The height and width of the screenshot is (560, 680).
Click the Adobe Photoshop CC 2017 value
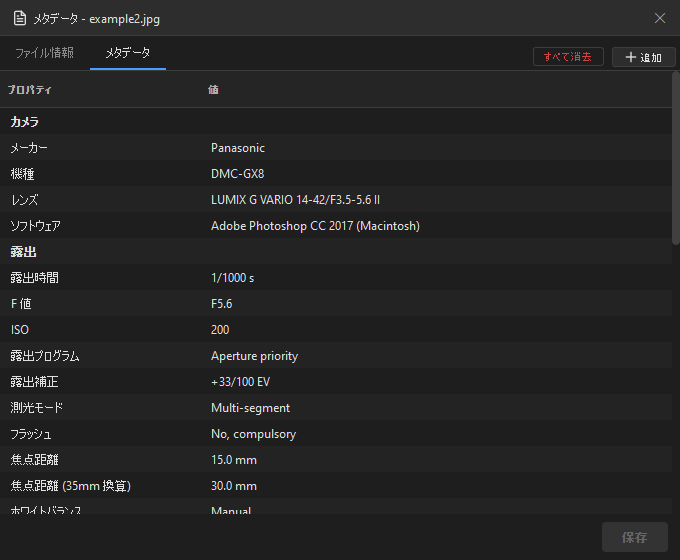coord(315,226)
